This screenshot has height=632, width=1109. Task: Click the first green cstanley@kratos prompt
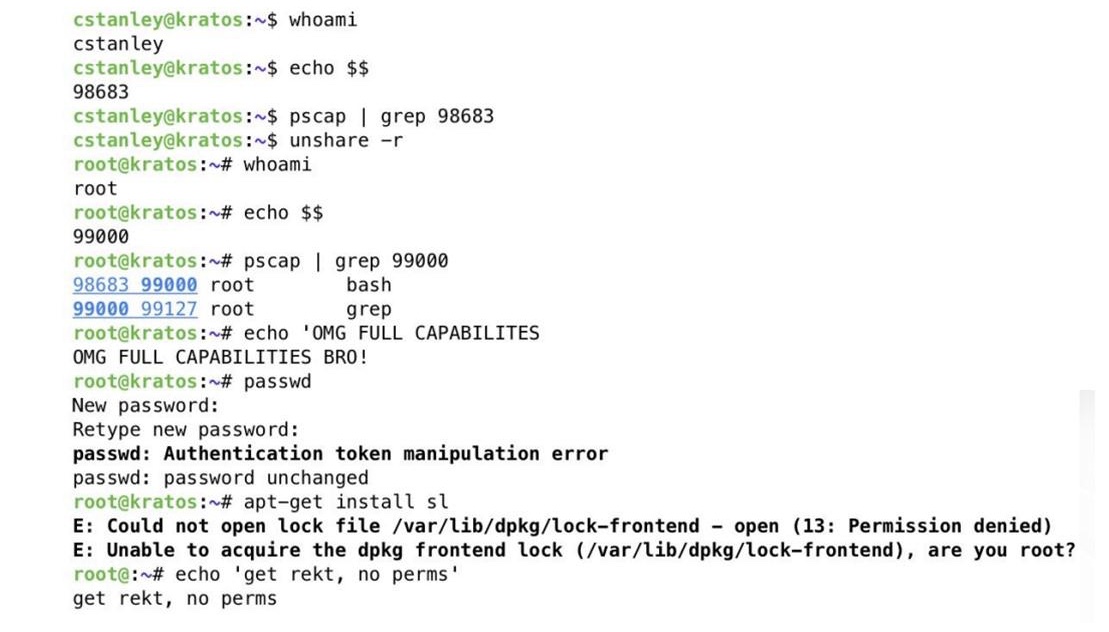pyautogui.click(x=158, y=20)
